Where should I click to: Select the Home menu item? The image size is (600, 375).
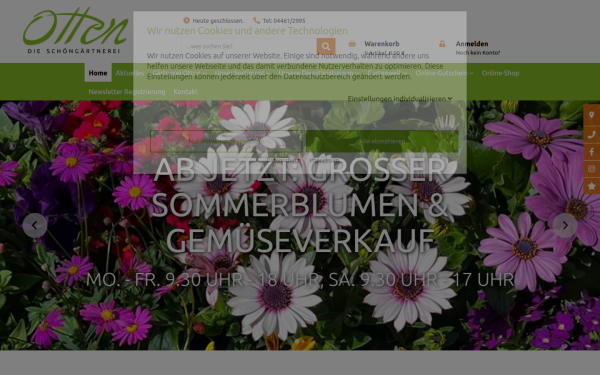click(x=98, y=73)
